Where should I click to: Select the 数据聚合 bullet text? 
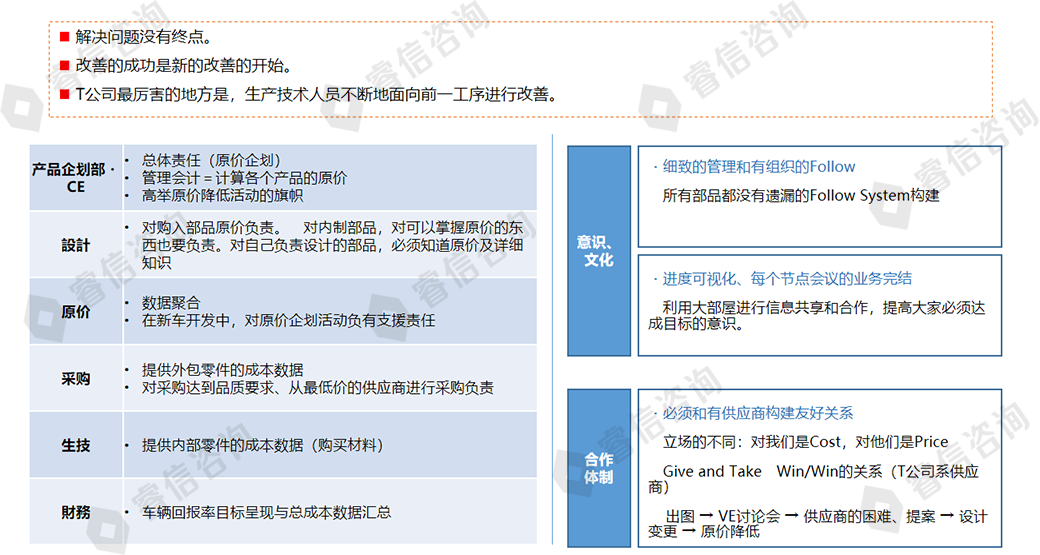[171, 303]
